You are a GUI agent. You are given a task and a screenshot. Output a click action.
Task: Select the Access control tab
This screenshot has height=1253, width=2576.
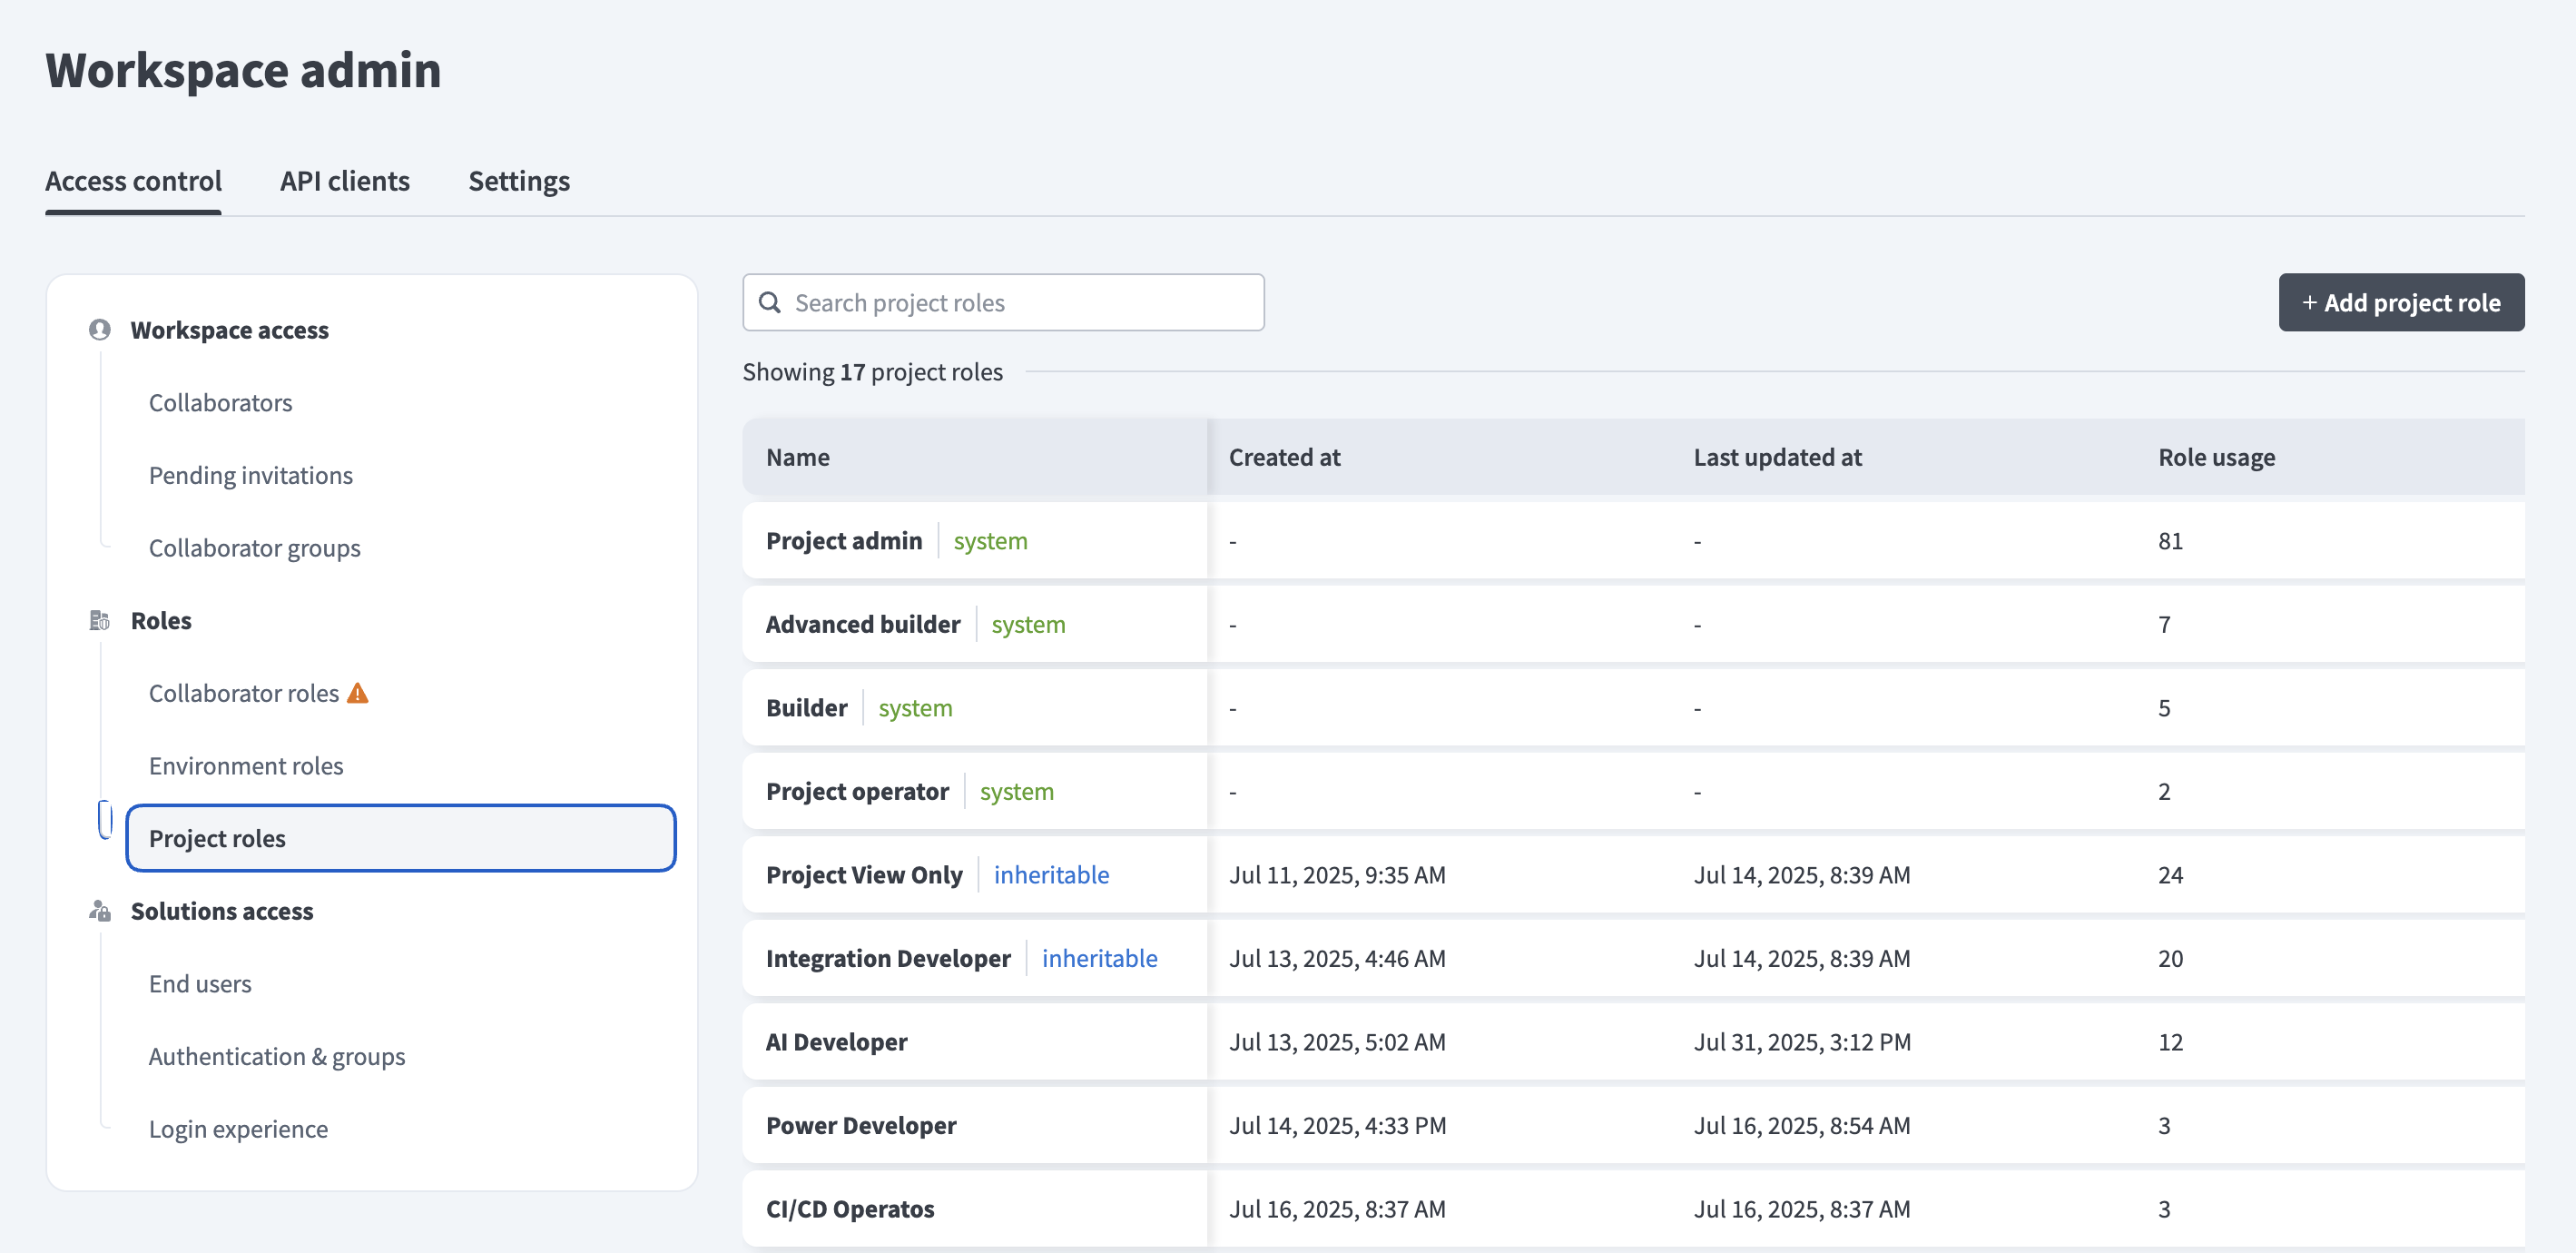pyautogui.click(x=133, y=181)
